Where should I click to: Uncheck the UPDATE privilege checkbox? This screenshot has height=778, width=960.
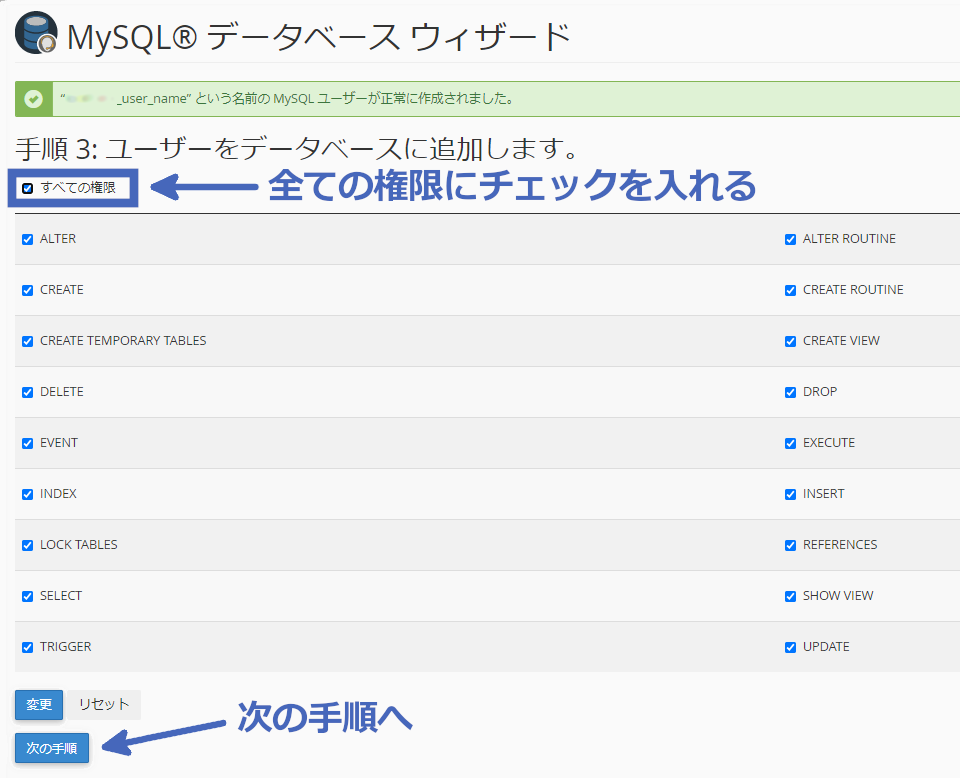pos(790,647)
